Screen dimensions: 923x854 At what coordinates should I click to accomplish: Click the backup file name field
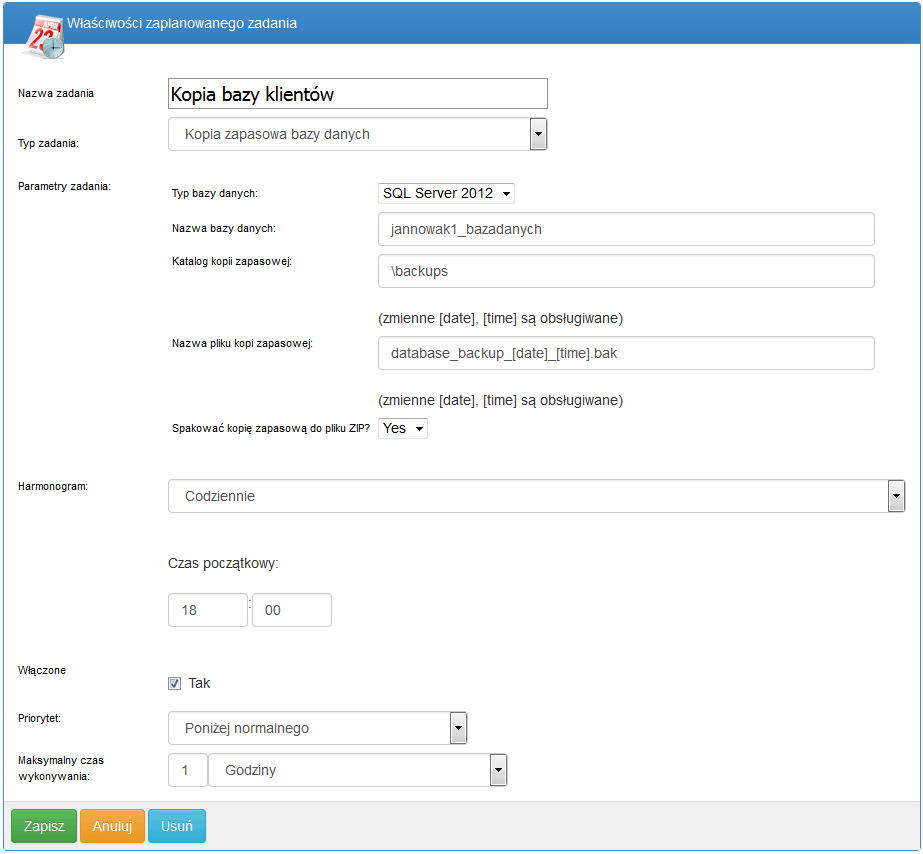[x=626, y=353]
